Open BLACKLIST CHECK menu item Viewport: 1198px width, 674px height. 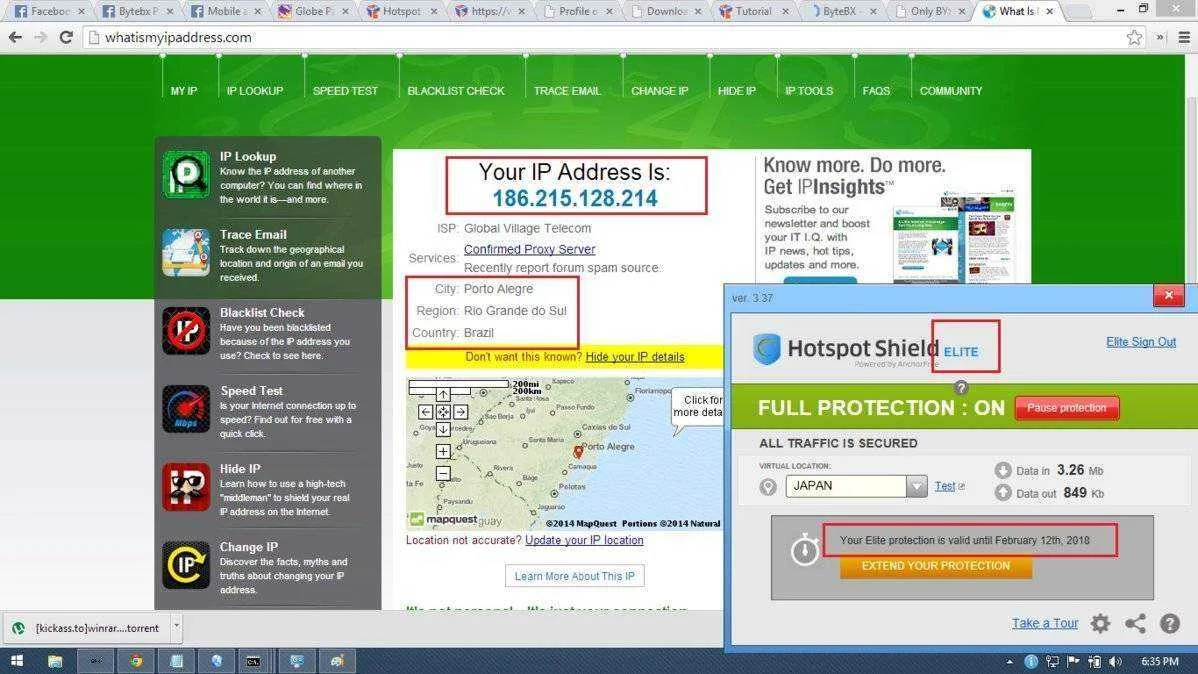(x=456, y=91)
